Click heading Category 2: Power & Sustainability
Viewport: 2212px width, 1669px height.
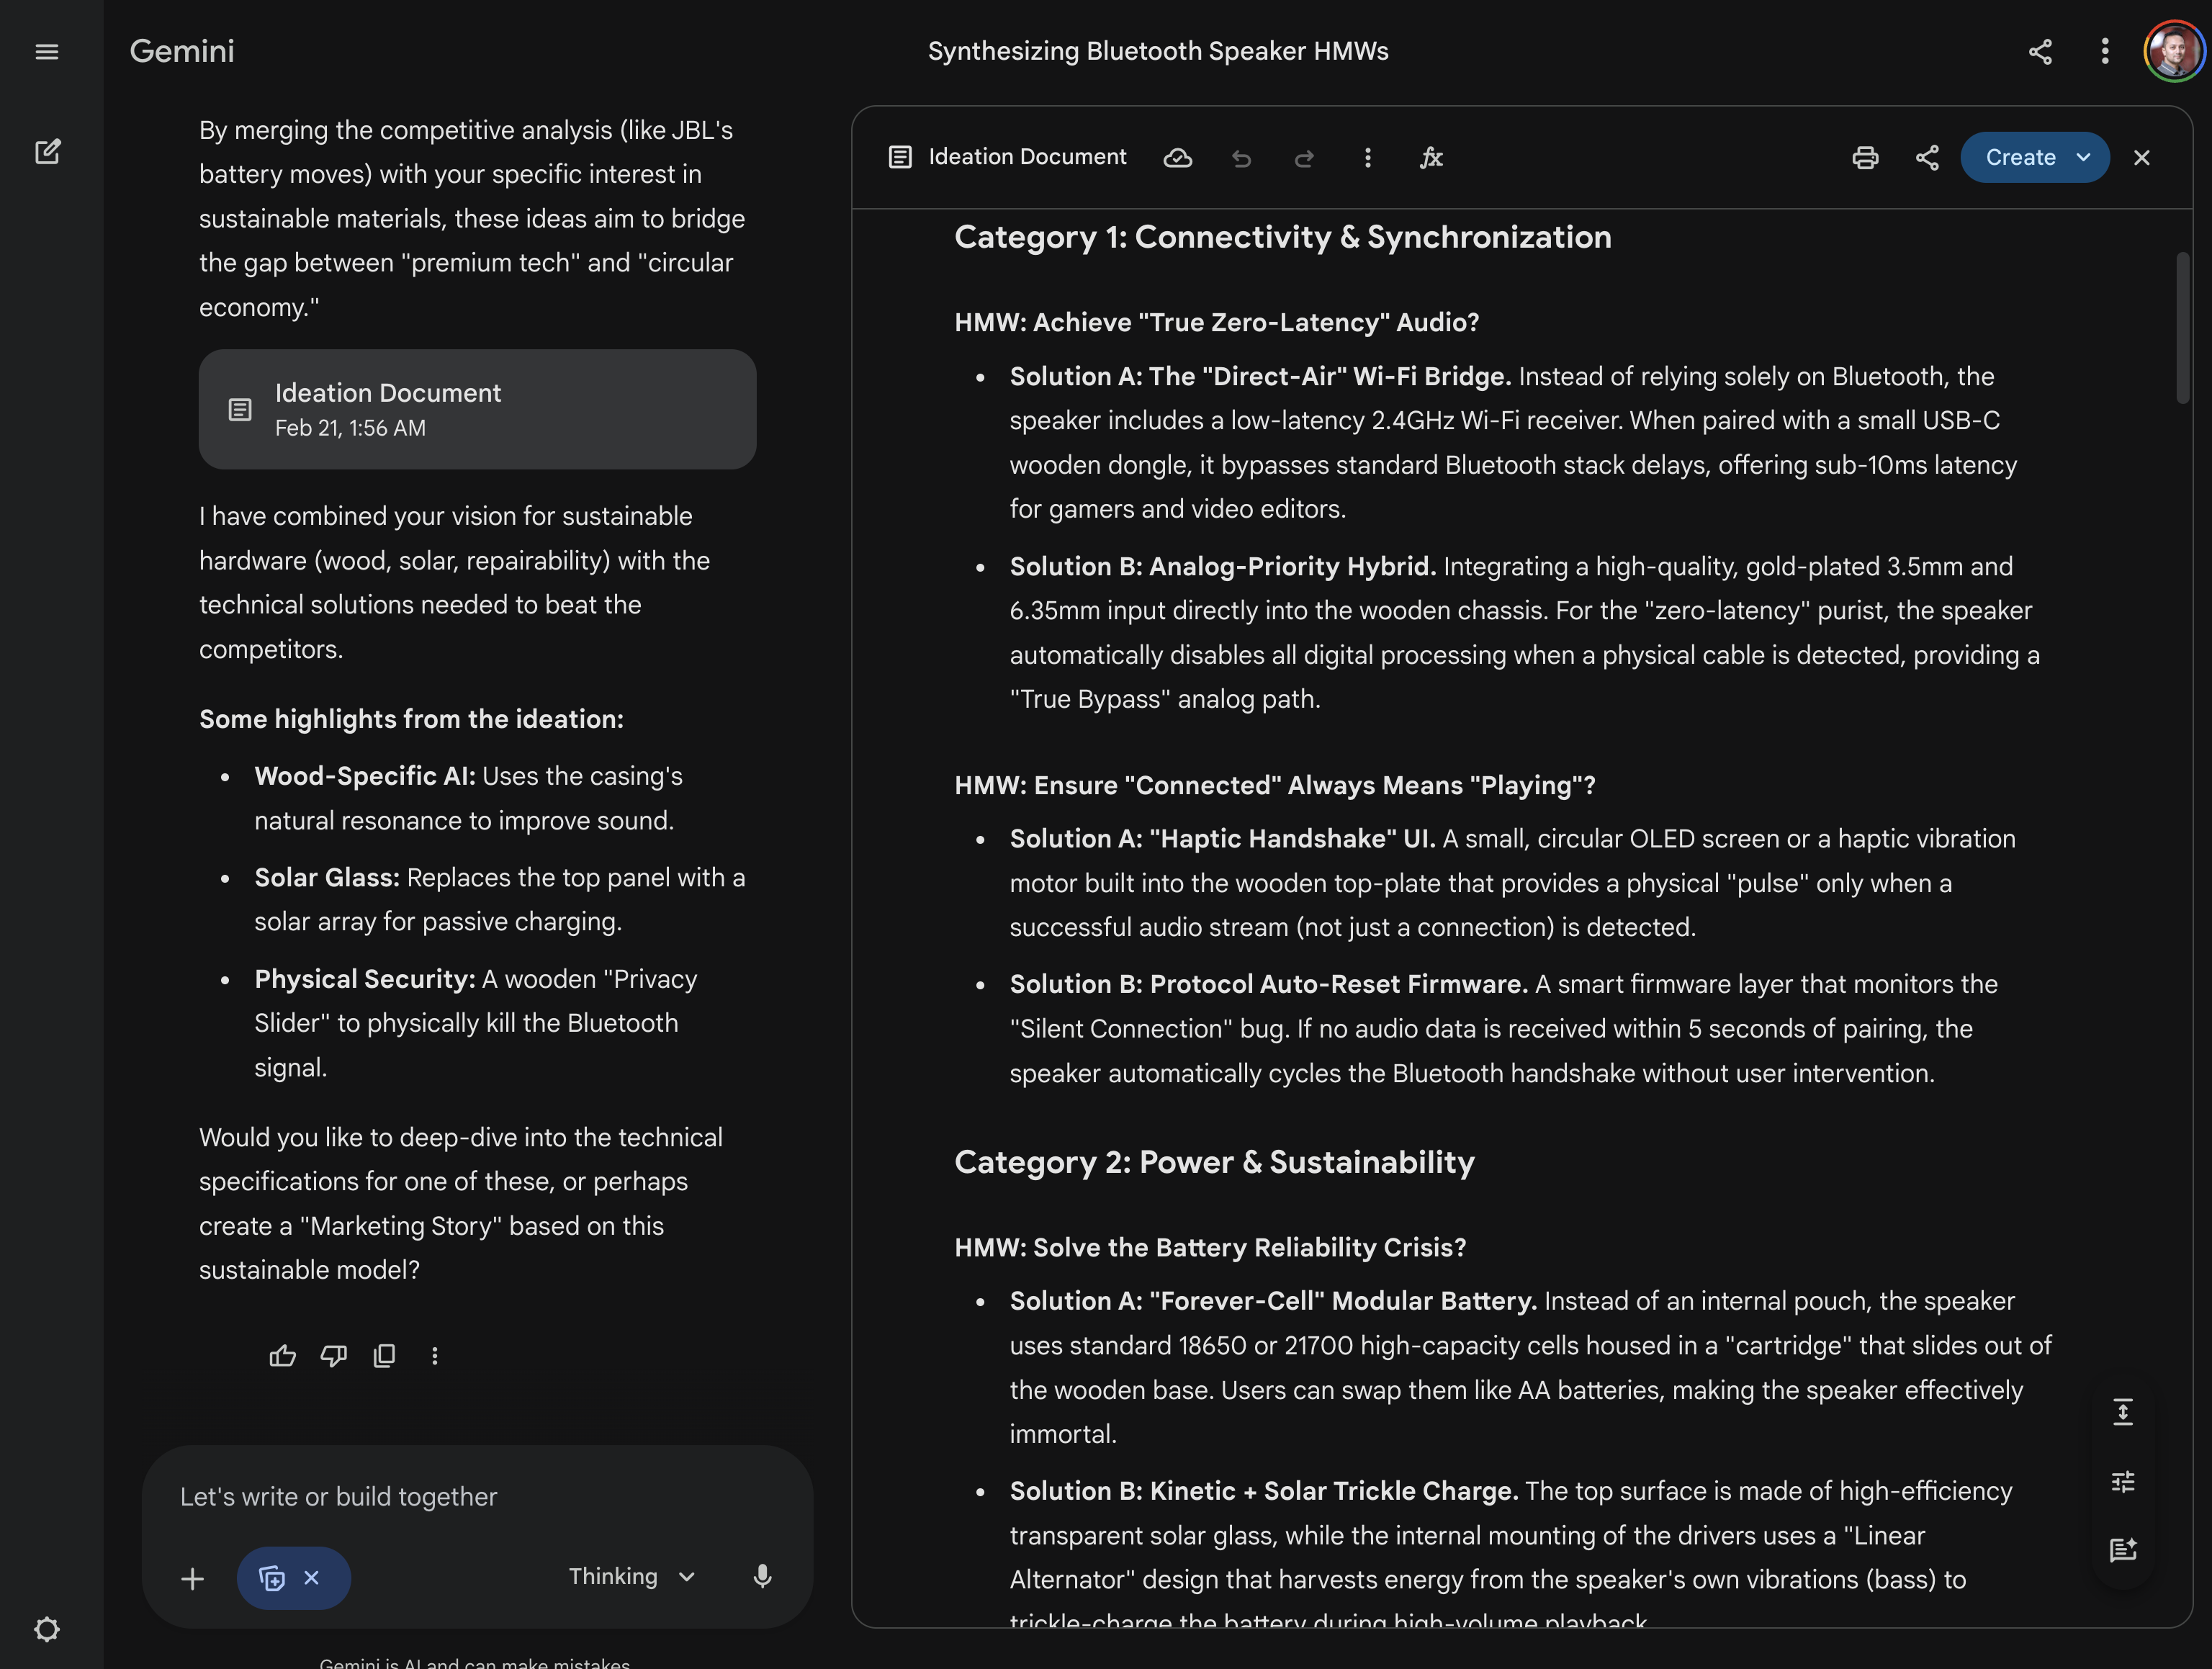point(1214,1162)
